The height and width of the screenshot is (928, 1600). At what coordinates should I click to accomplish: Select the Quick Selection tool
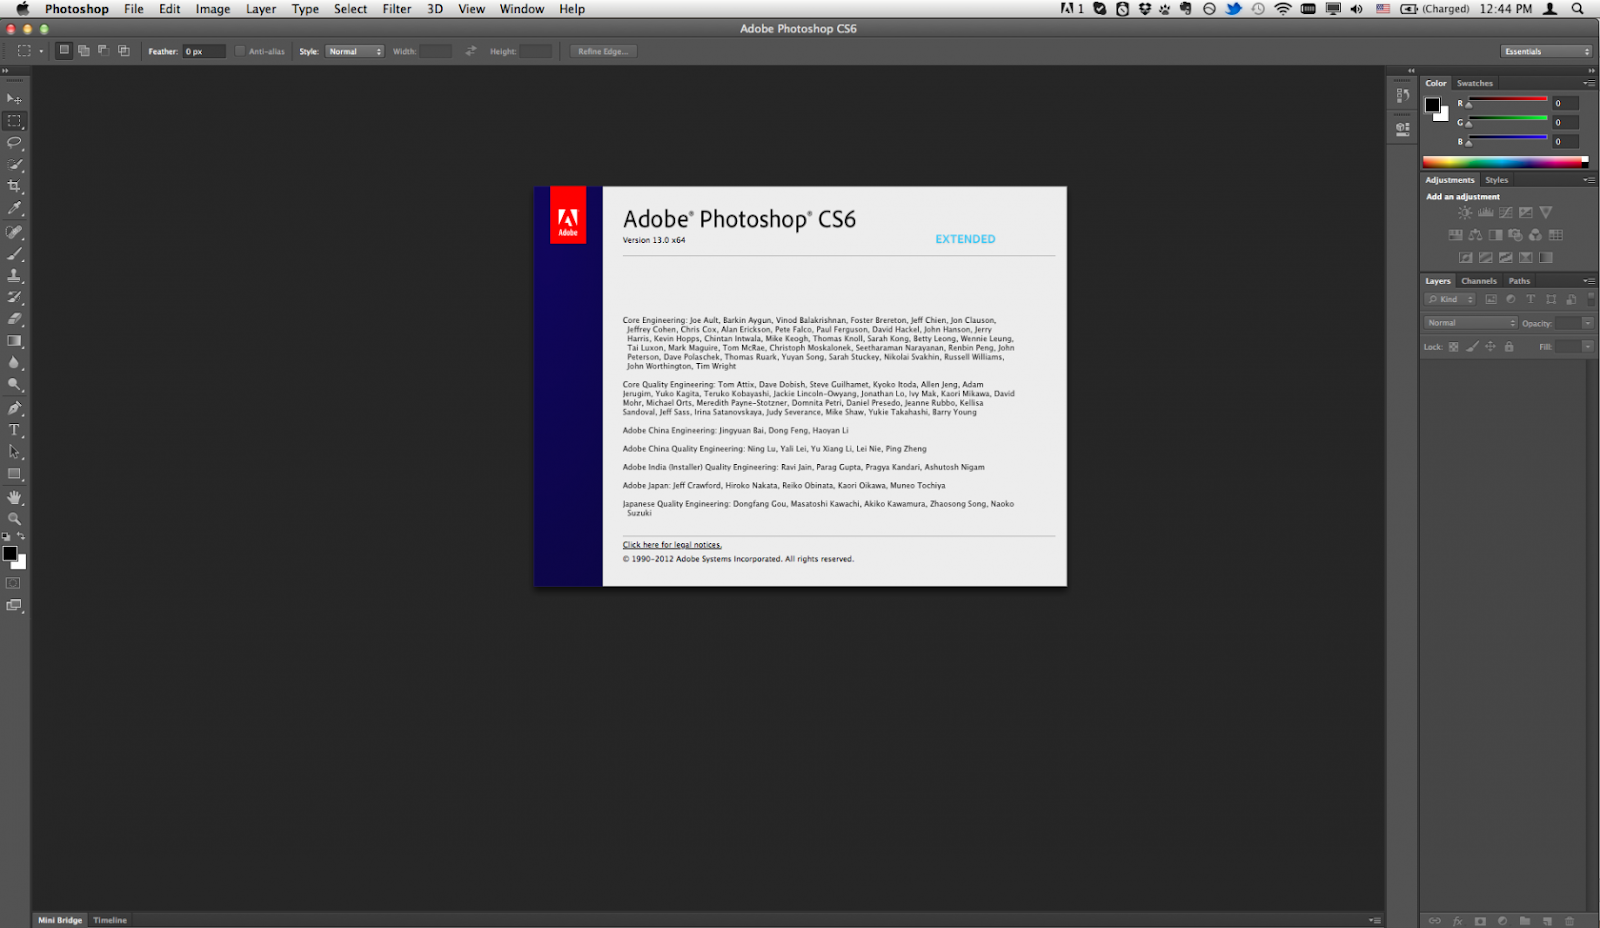click(x=14, y=165)
